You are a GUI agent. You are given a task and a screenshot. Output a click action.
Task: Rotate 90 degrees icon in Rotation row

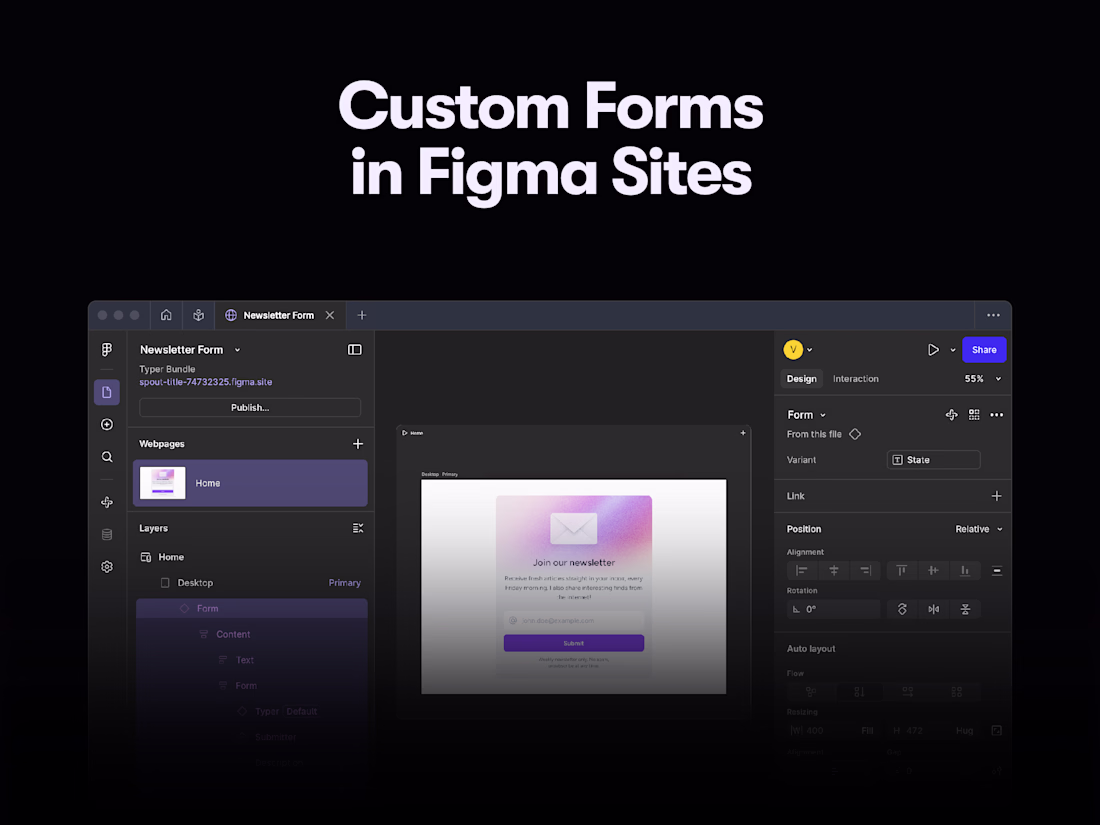tap(902, 610)
